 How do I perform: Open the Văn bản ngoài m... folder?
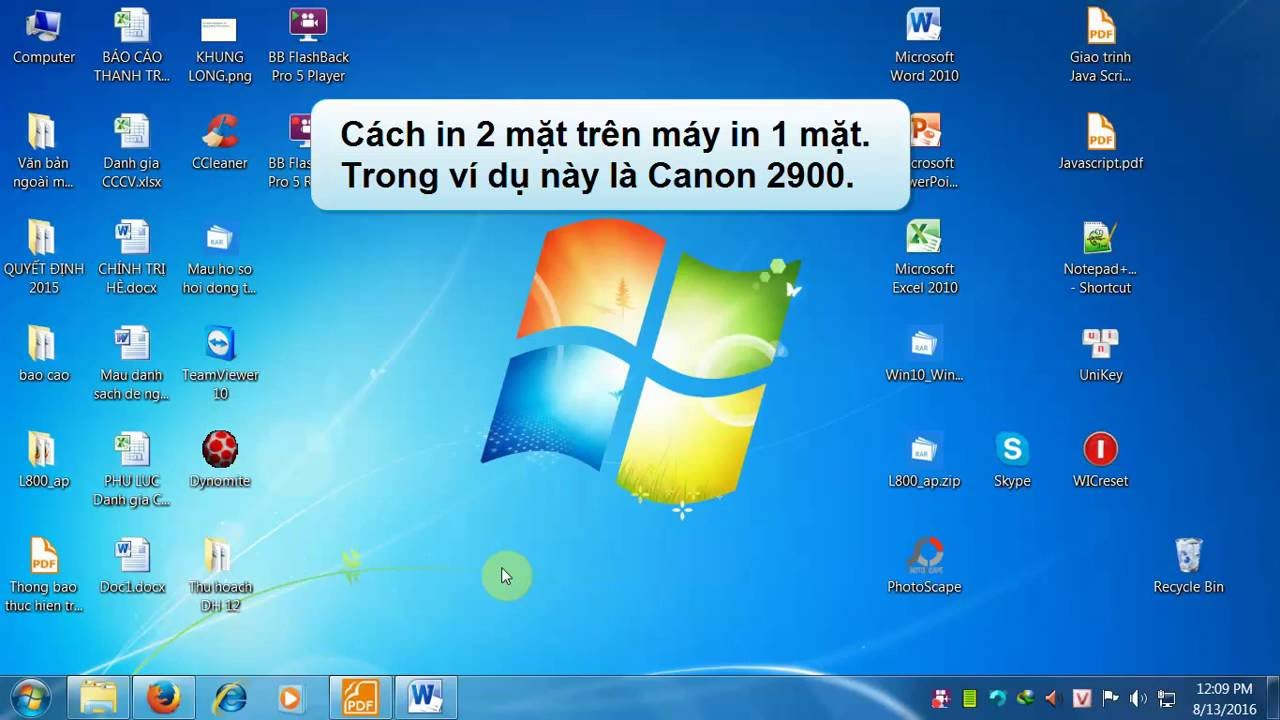click(x=43, y=152)
